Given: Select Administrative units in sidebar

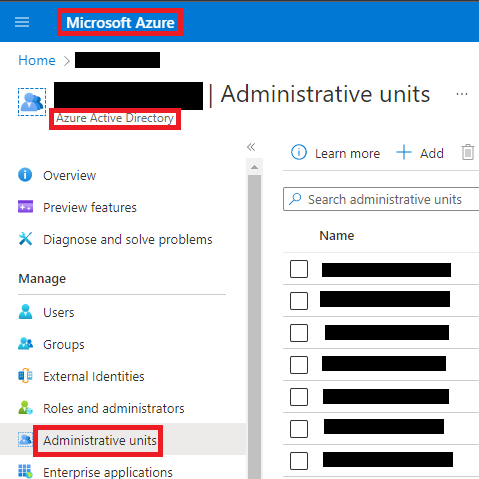Looking at the screenshot, I should coord(100,441).
